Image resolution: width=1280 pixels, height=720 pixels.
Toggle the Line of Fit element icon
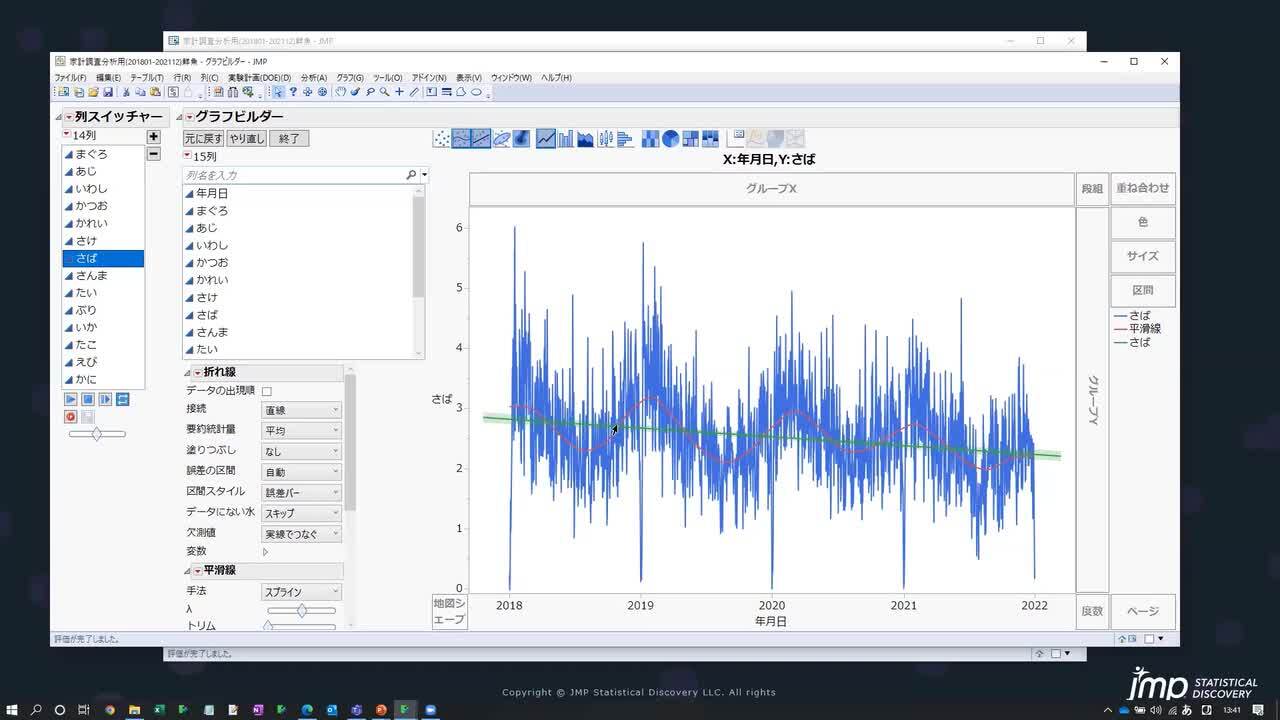(481, 138)
